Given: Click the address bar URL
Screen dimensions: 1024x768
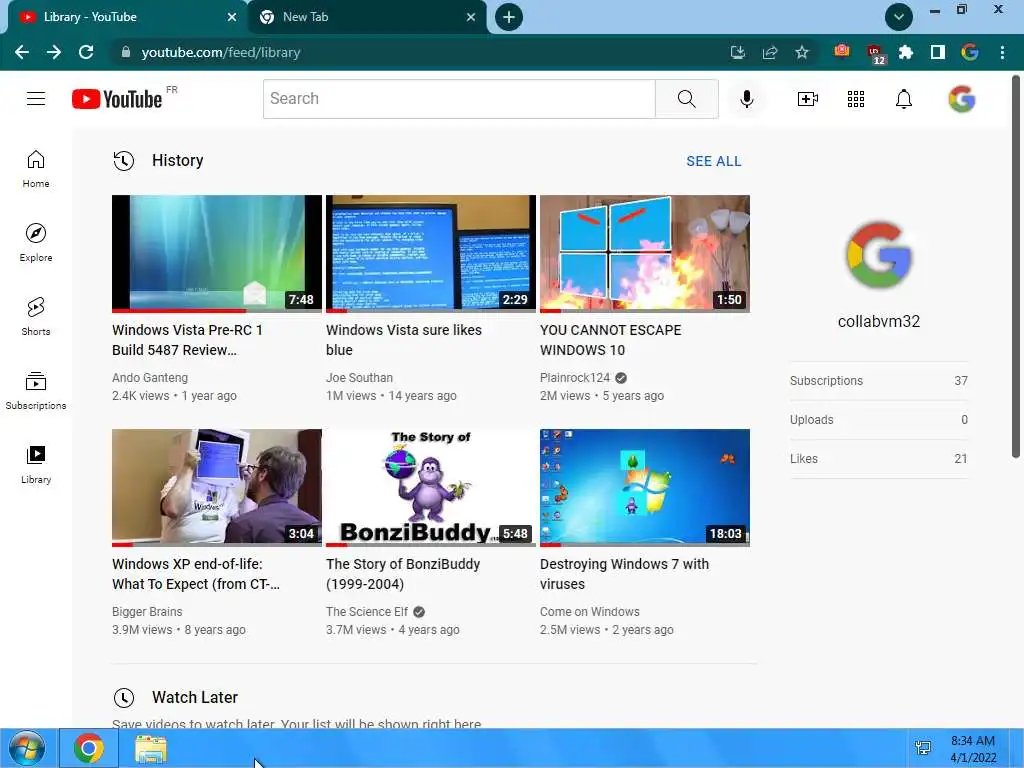Looking at the screenshot, I should (x=221, y=52).
